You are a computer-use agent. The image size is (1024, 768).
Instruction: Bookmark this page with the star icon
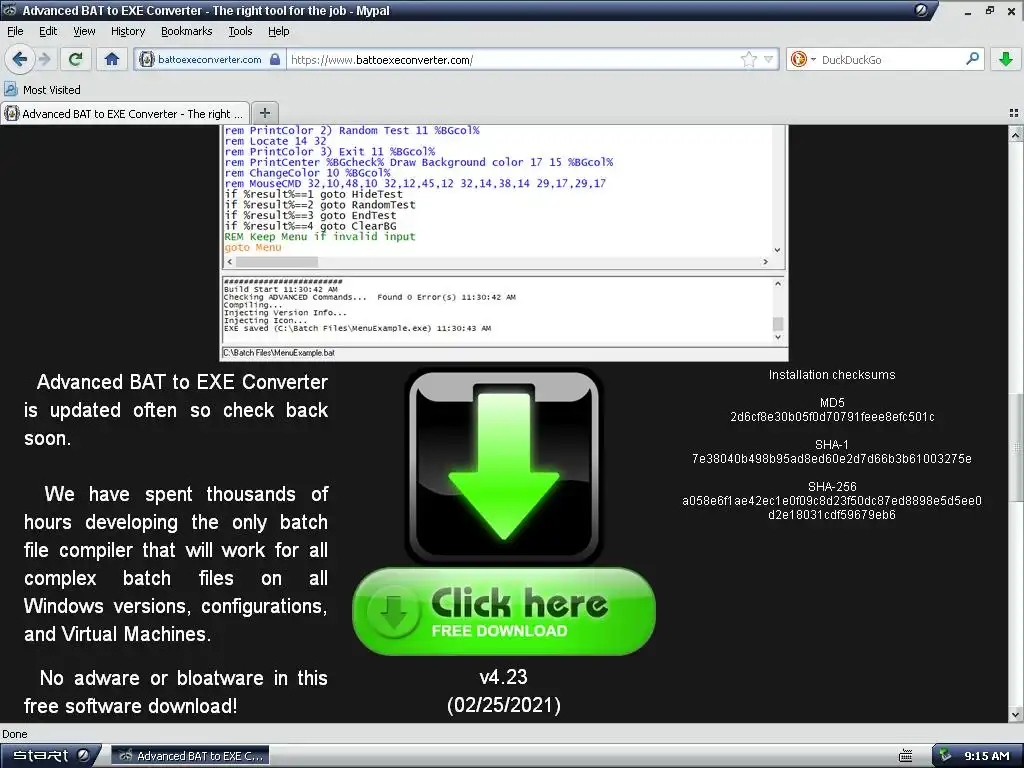coord(748,59)
